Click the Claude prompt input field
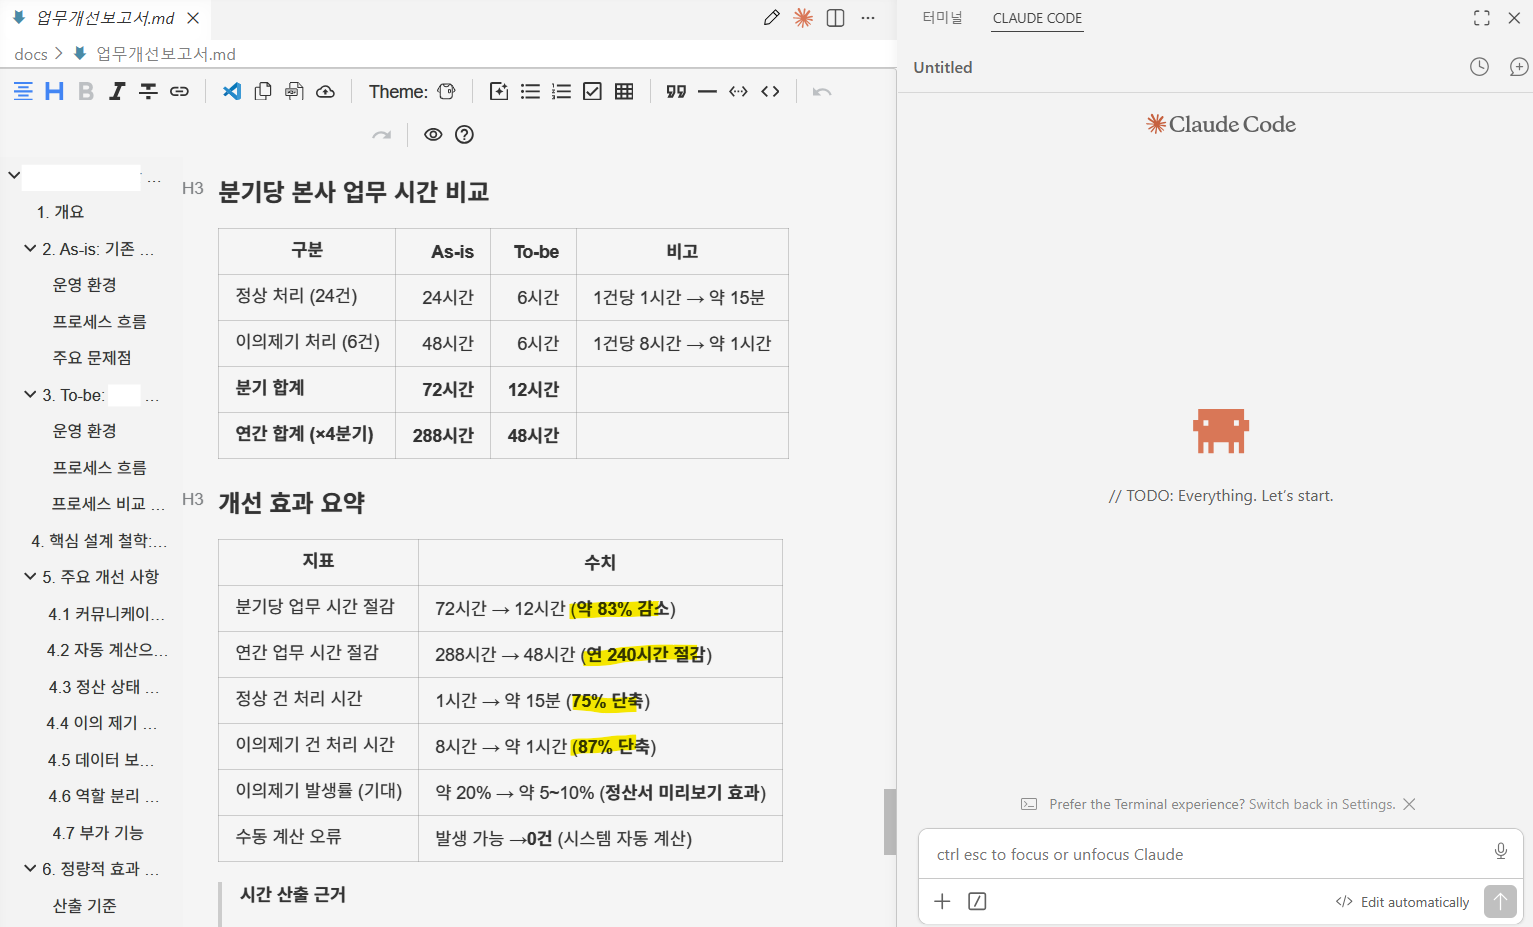The height and width of the screenshot is (927, 1533). click(x=1200, y=855)
